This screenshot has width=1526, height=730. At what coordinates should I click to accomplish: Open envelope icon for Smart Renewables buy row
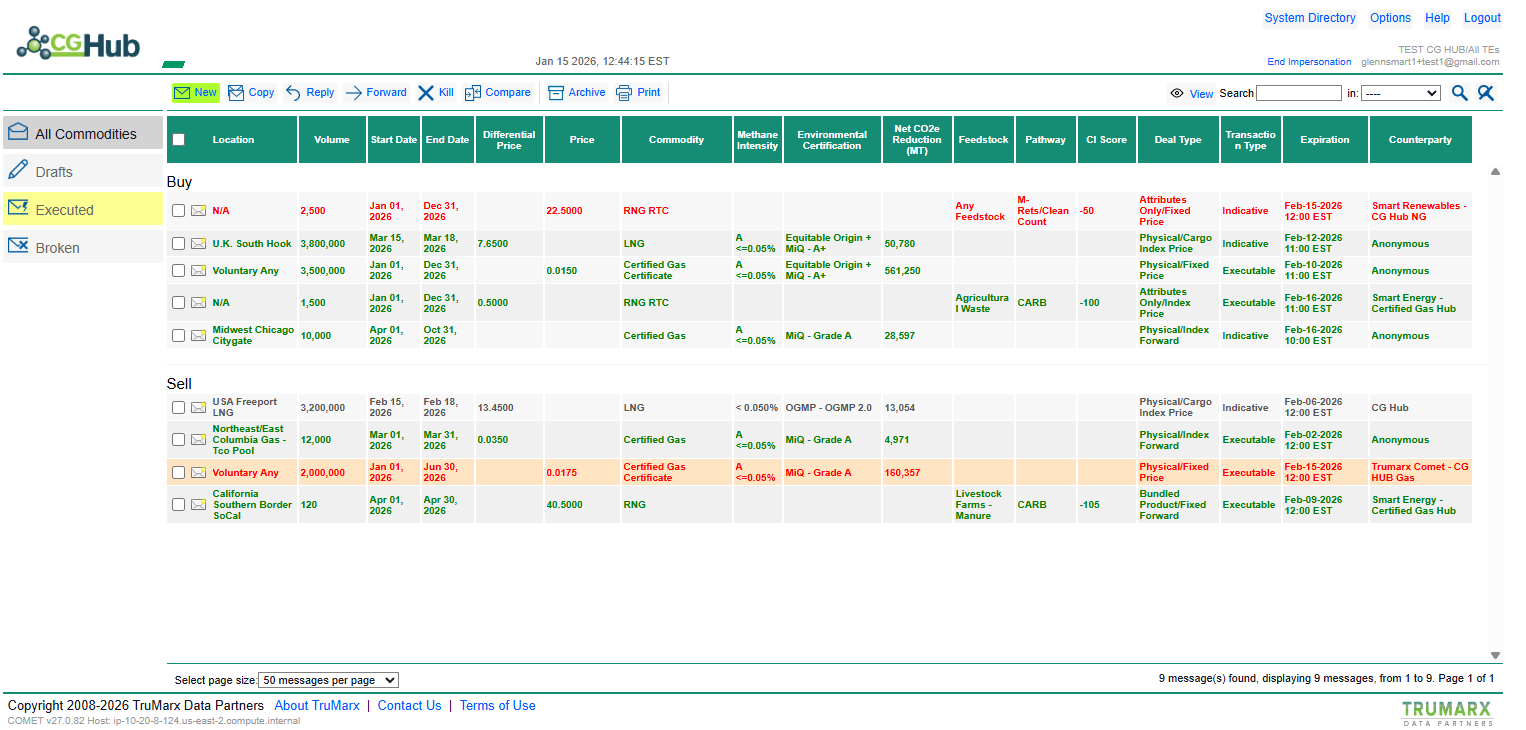point(199,211)
